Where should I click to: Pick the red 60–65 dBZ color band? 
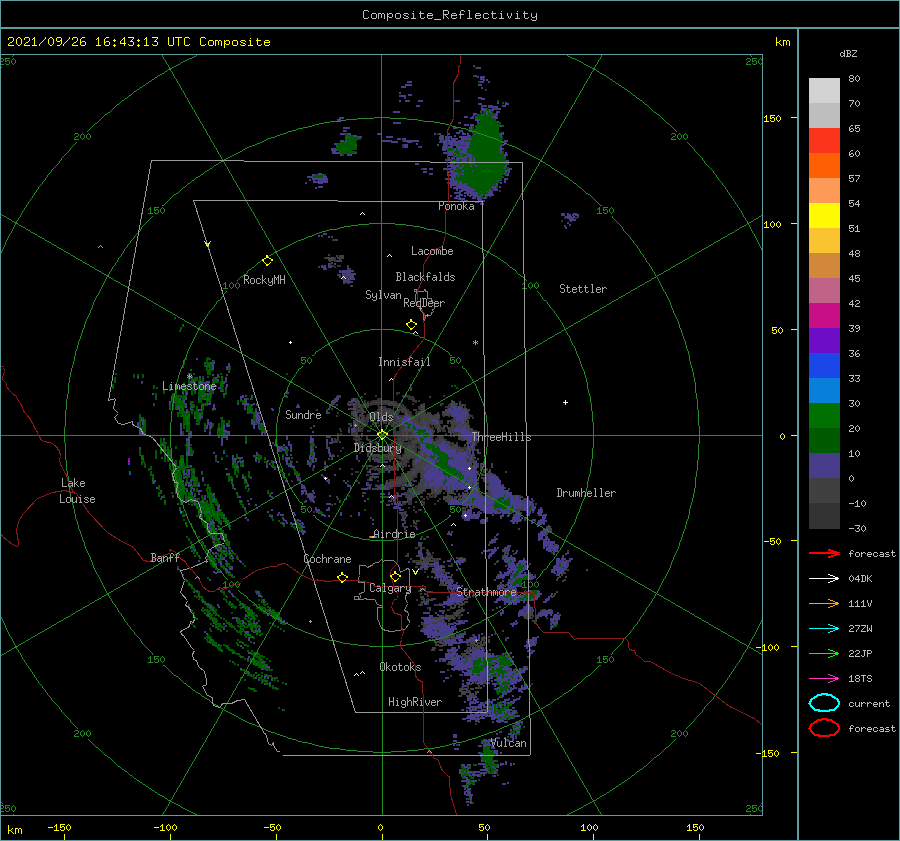824,140
